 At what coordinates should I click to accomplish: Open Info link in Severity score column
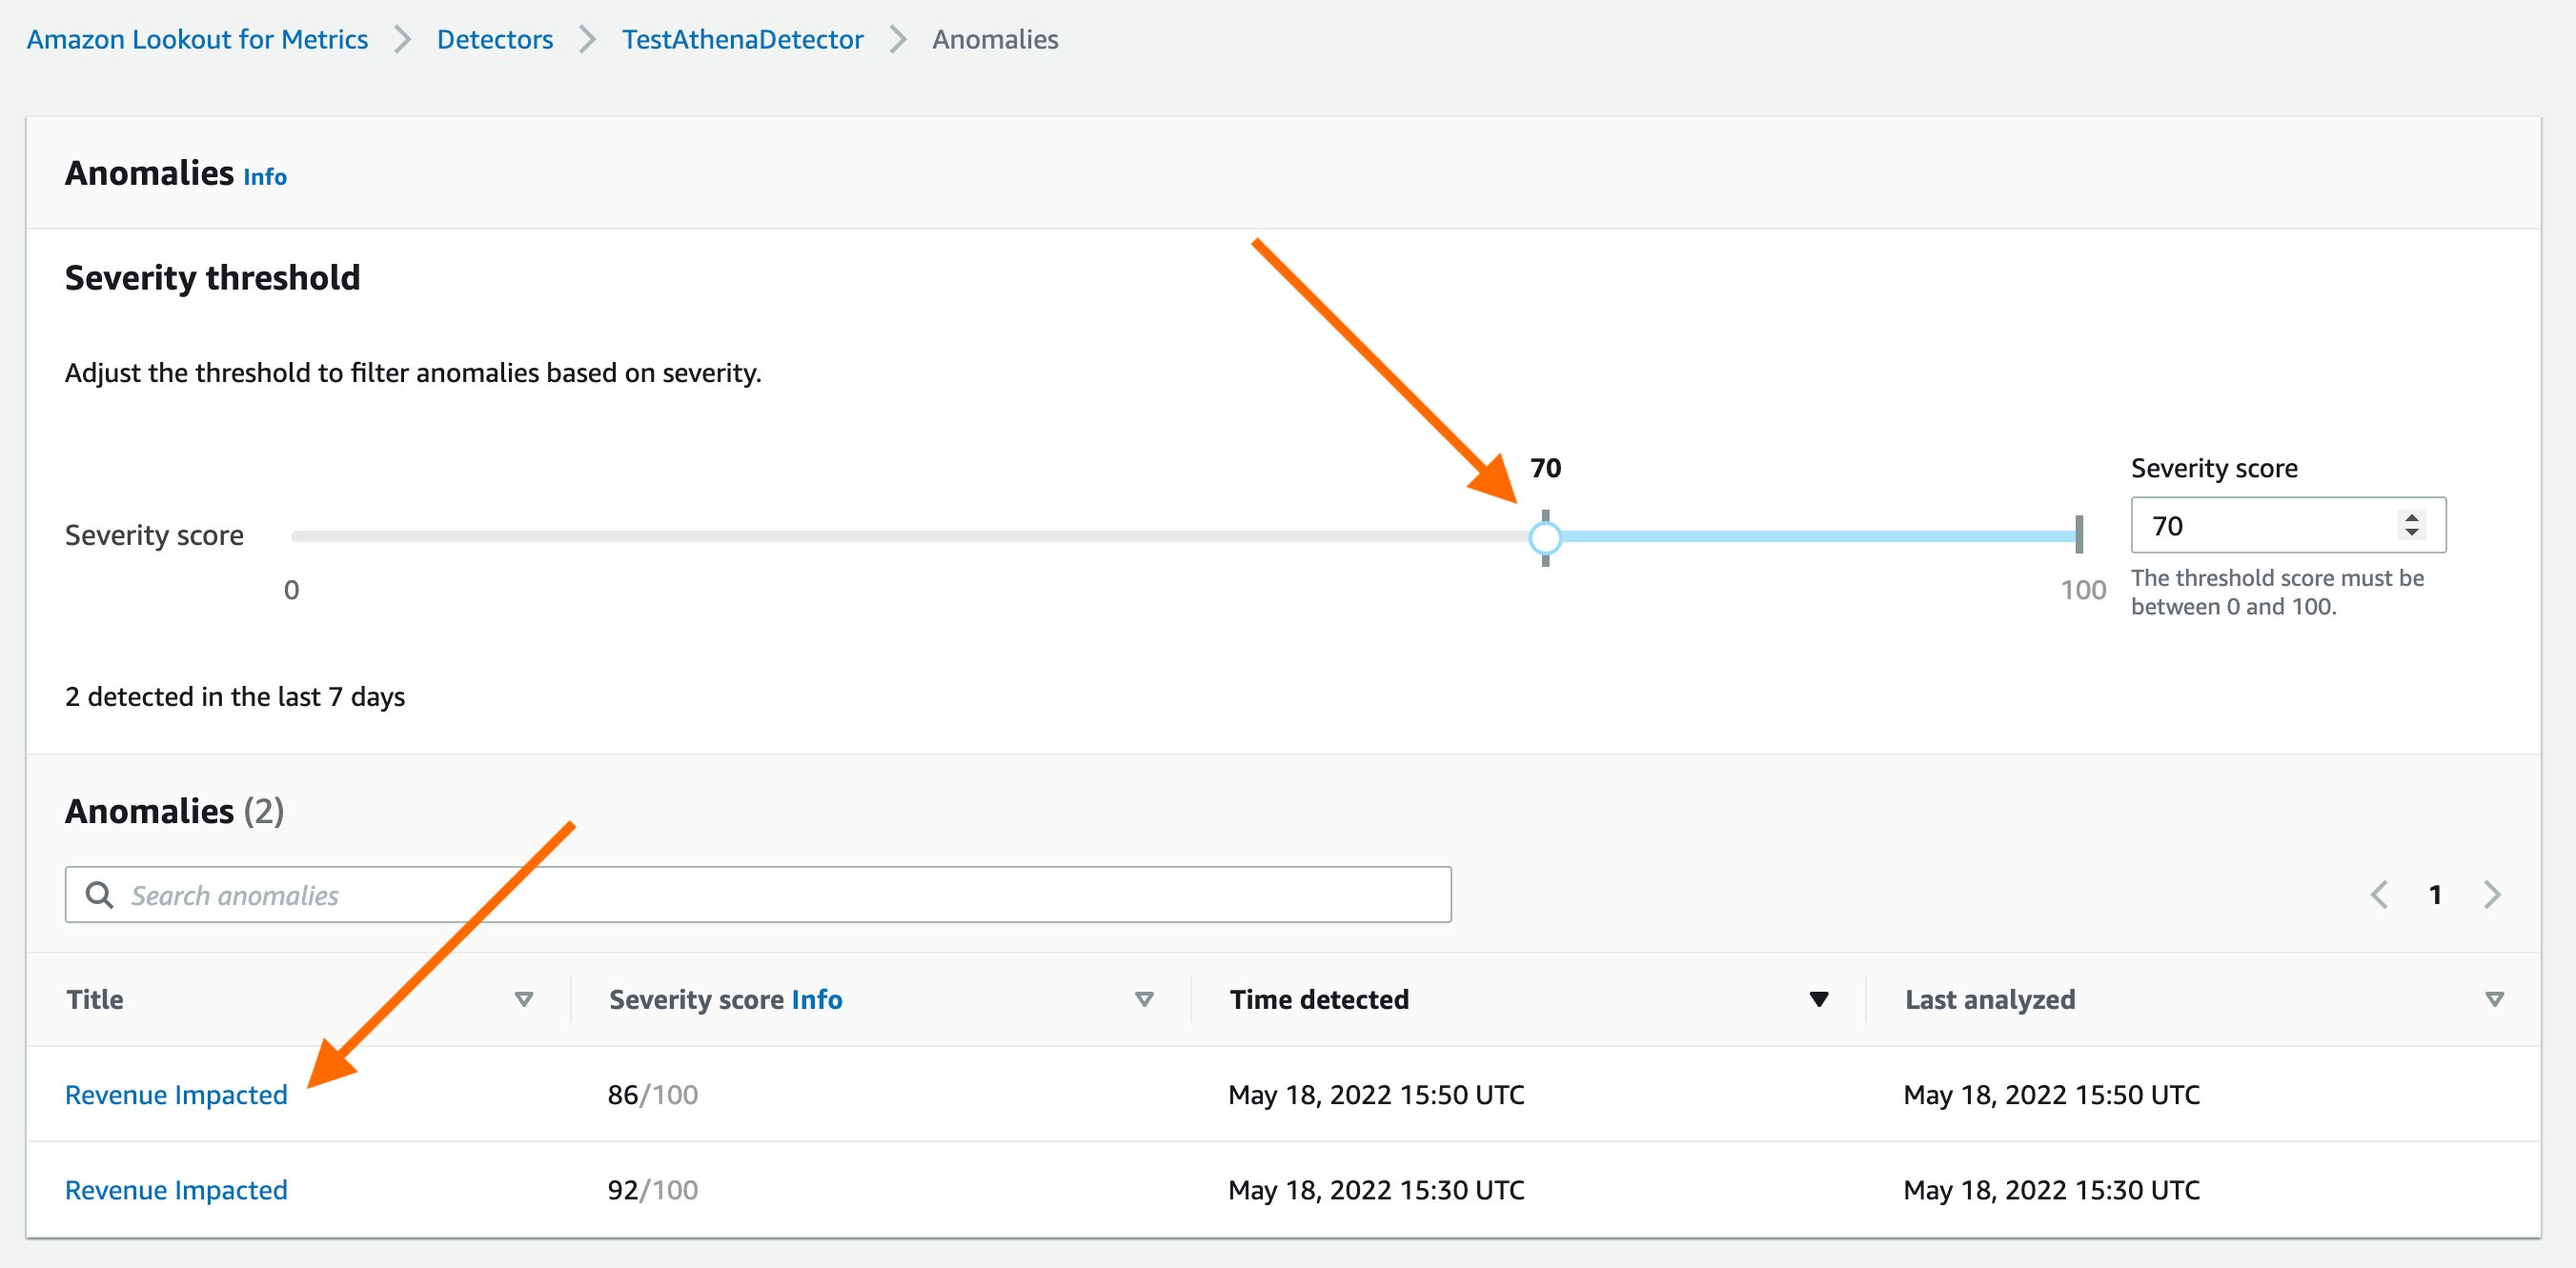click(x=816, y=999)
